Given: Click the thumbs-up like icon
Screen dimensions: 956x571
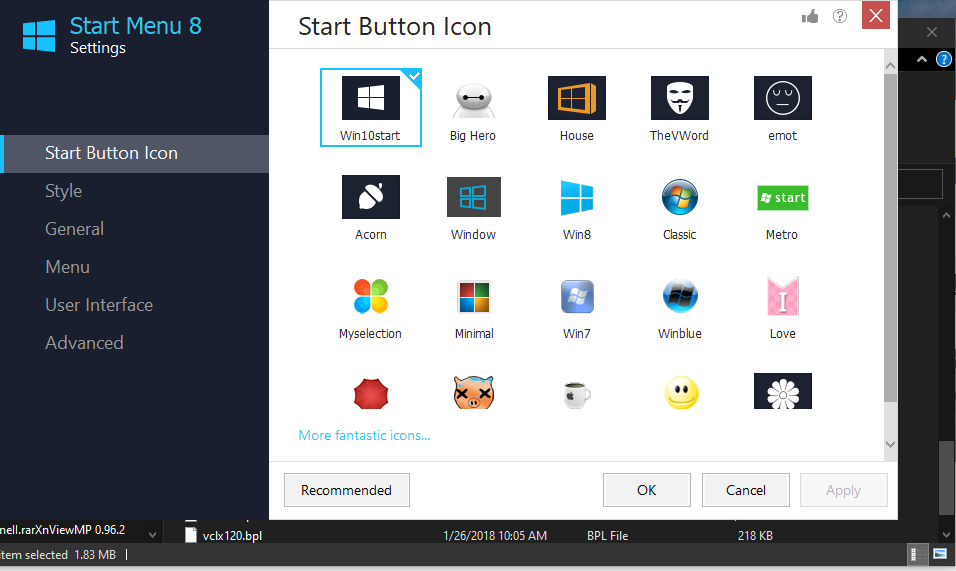Looking at the screenshot, I should click(x=810, y=16).
